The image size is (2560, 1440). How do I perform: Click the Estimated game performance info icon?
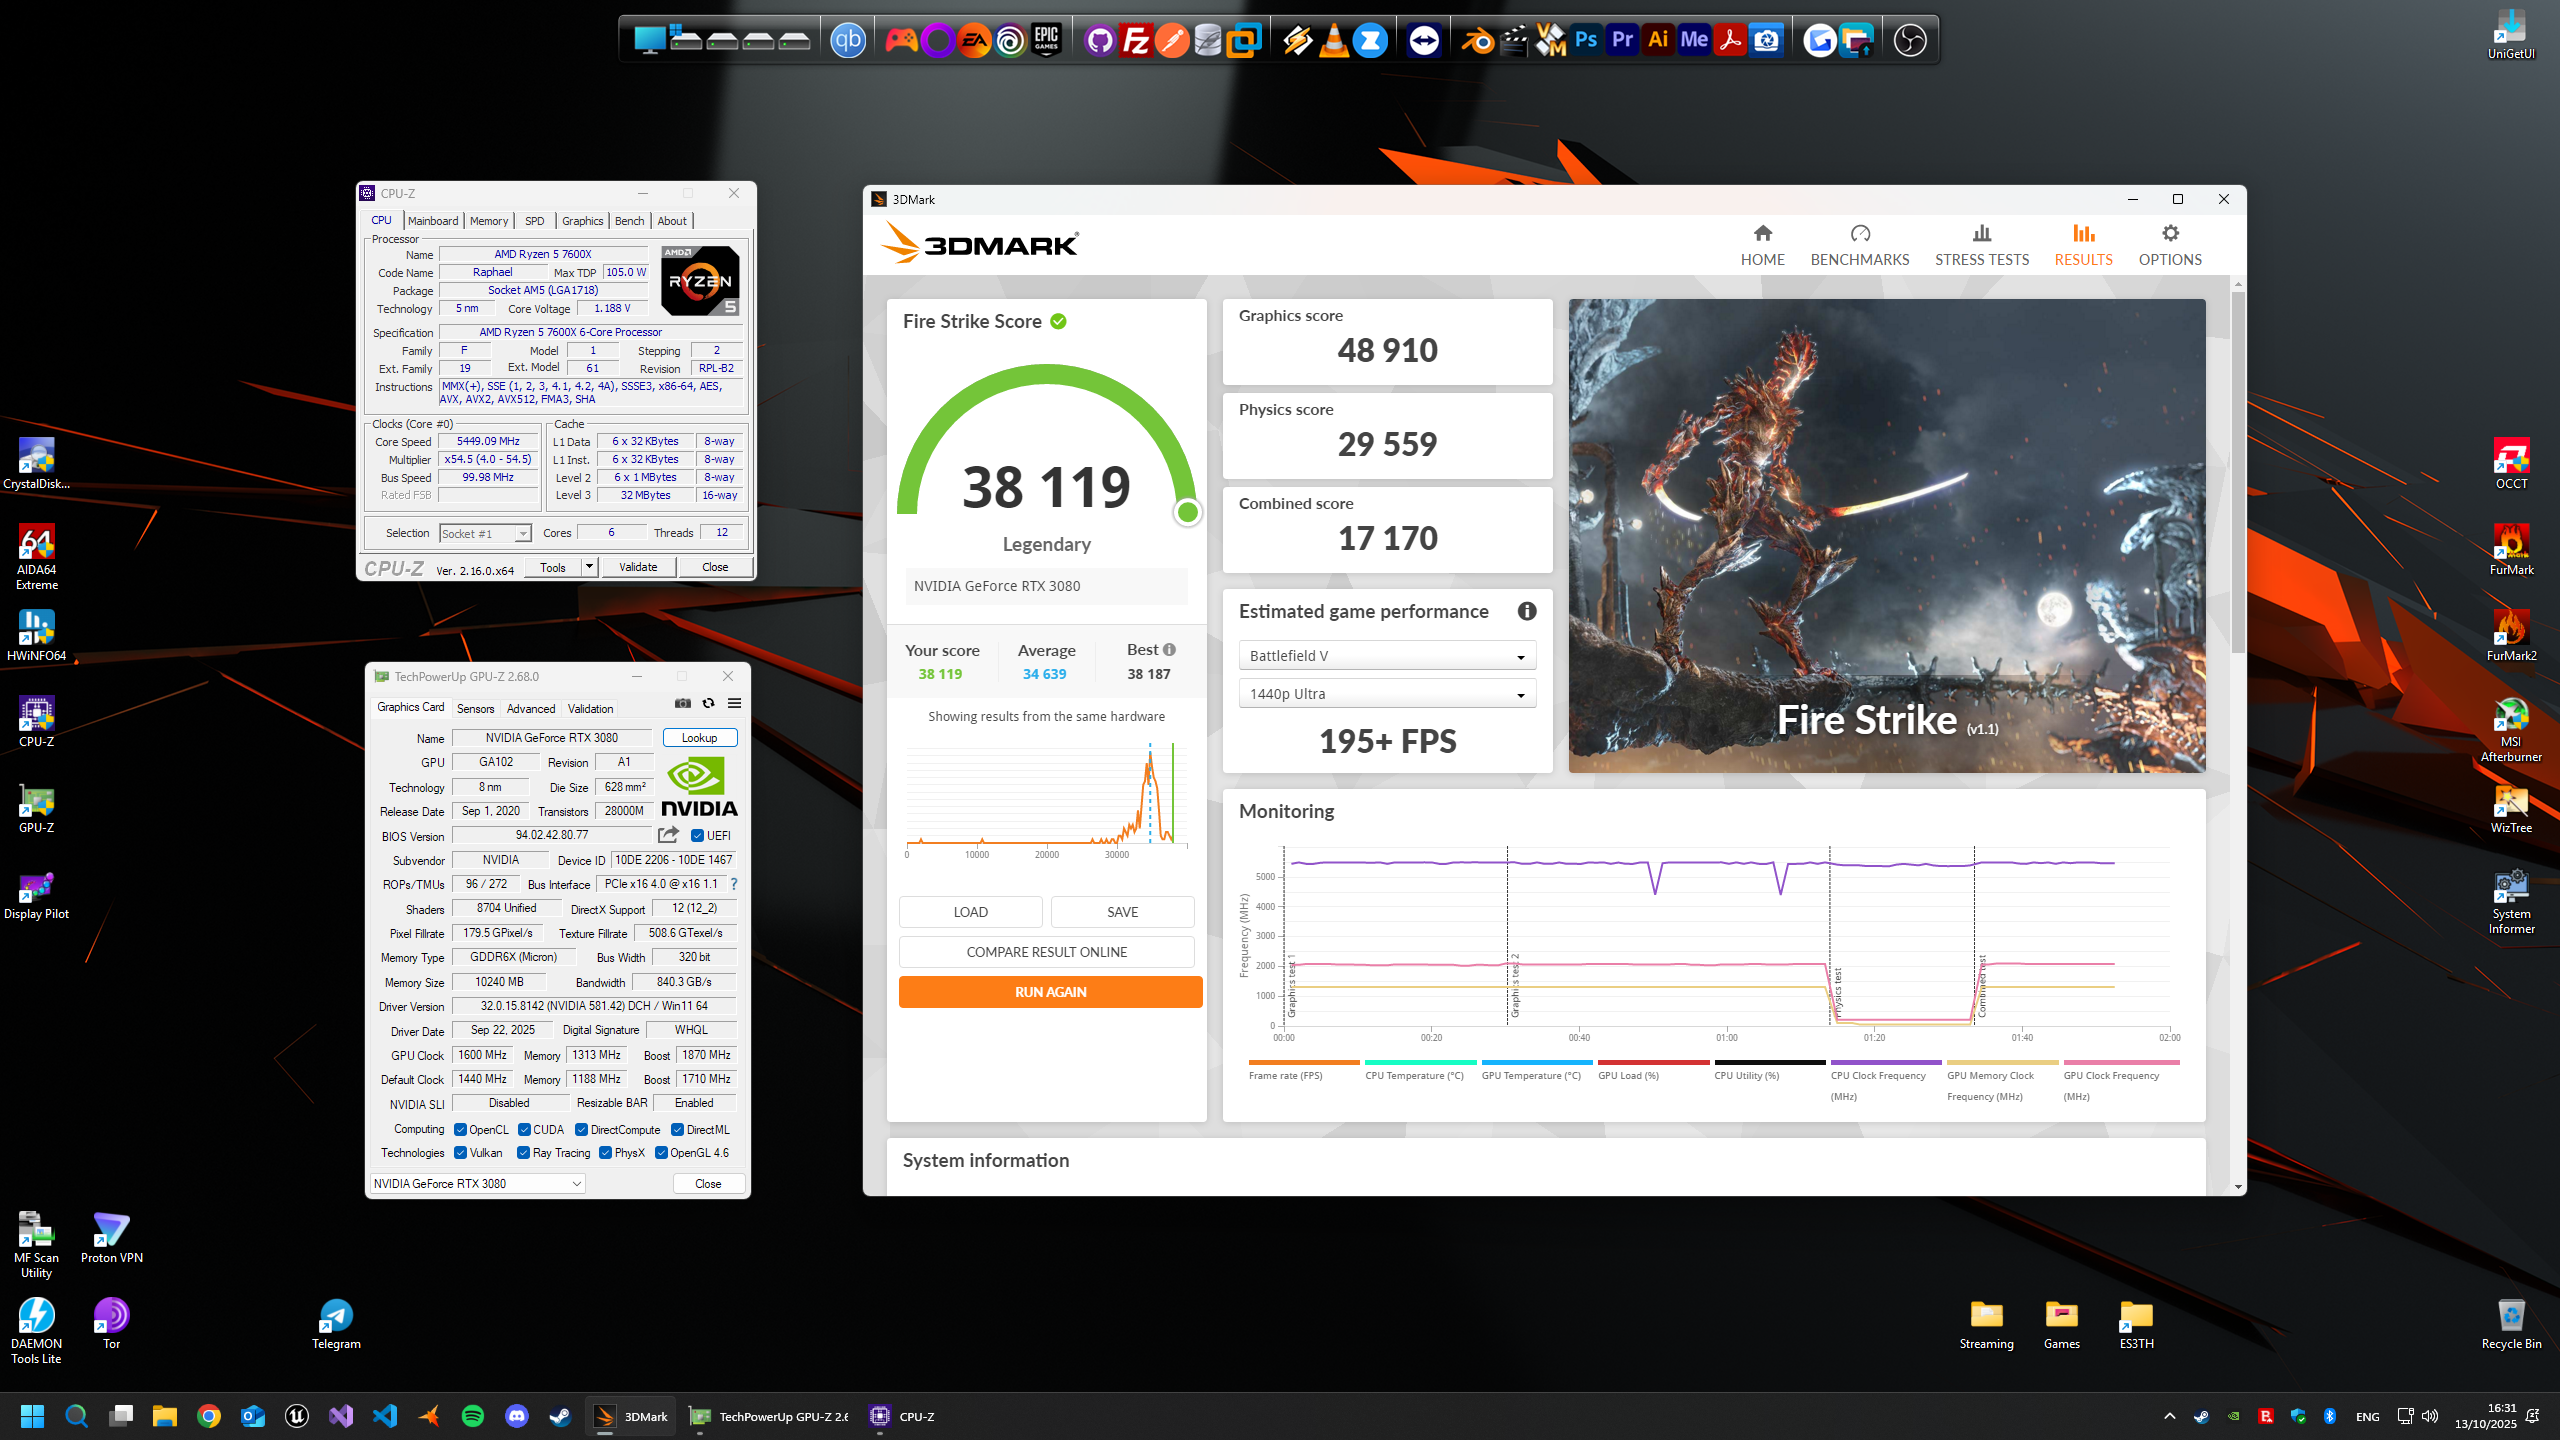coord(1526,611)
